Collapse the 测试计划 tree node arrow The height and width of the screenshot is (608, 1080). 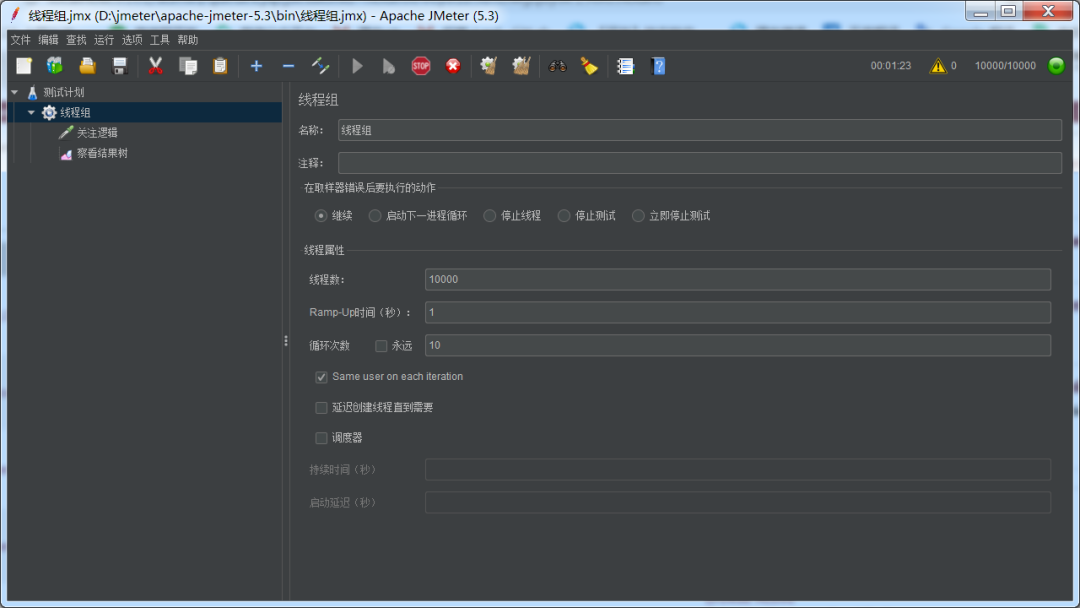point(14,92)
